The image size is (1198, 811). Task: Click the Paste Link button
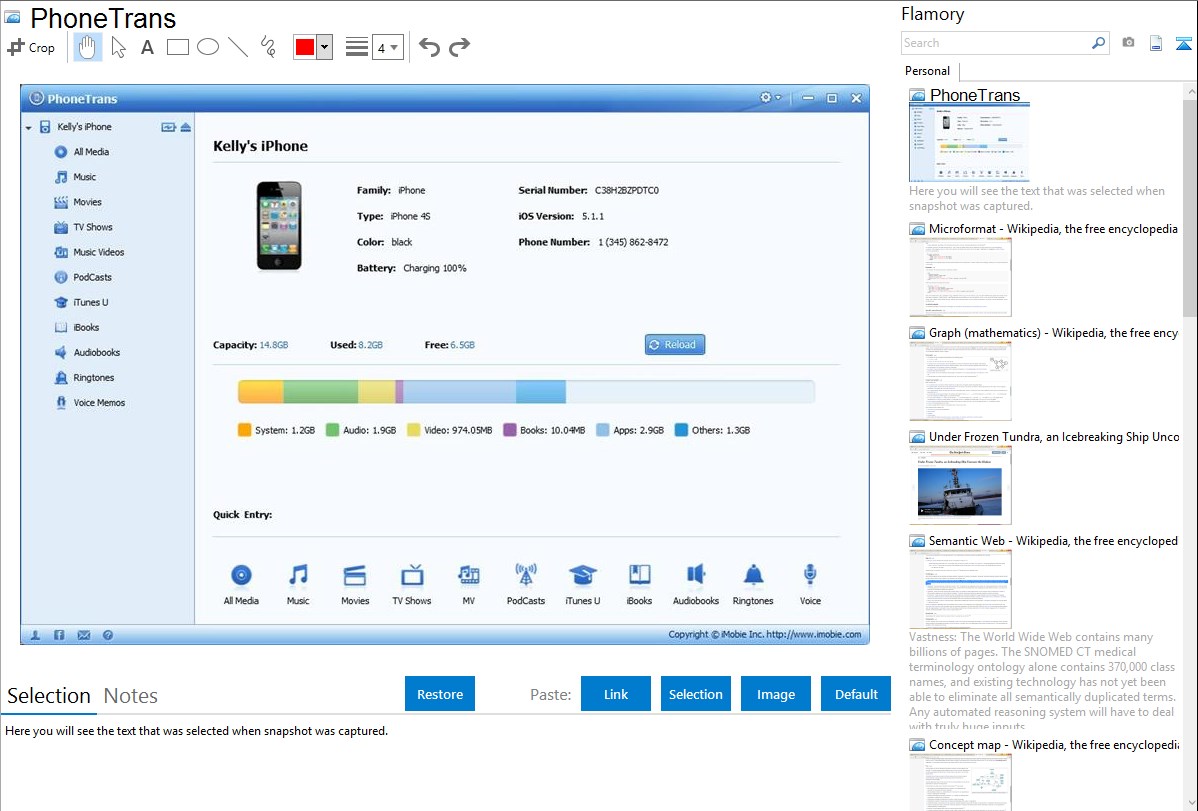(616, 694)
